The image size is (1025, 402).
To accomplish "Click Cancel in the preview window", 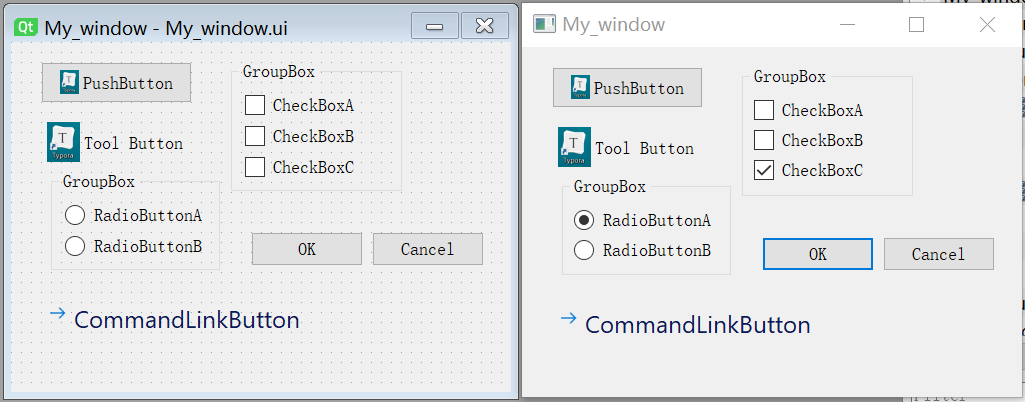I will click(x=939, y=254).
